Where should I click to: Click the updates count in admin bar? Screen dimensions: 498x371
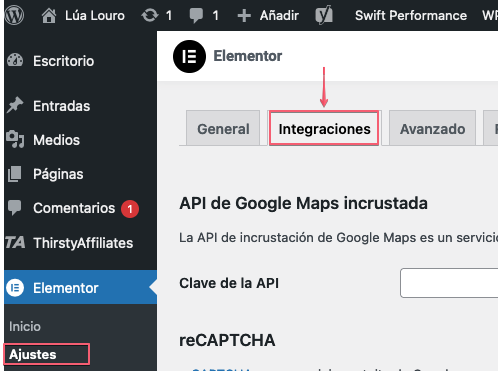(x=169, y=16)
